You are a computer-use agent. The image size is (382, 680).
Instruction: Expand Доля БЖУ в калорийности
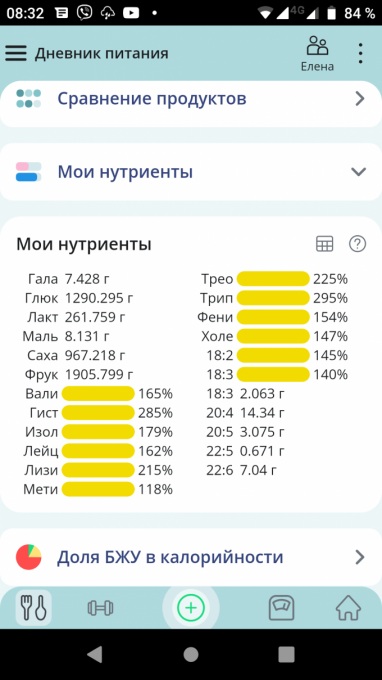tap(191, 557)
